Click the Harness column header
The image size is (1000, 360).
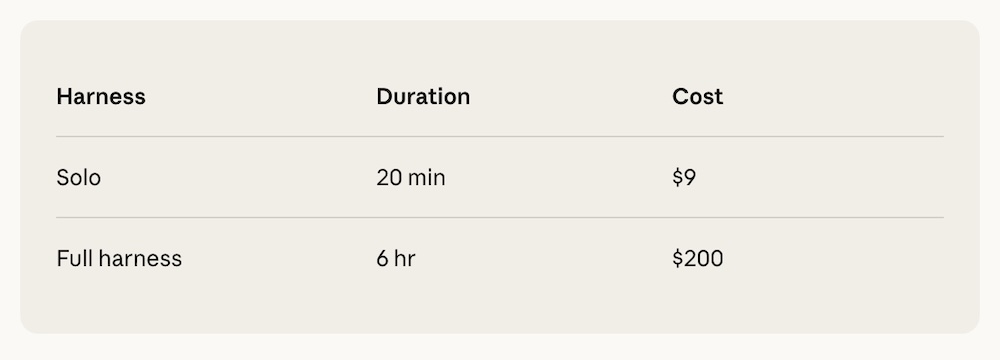101,96
